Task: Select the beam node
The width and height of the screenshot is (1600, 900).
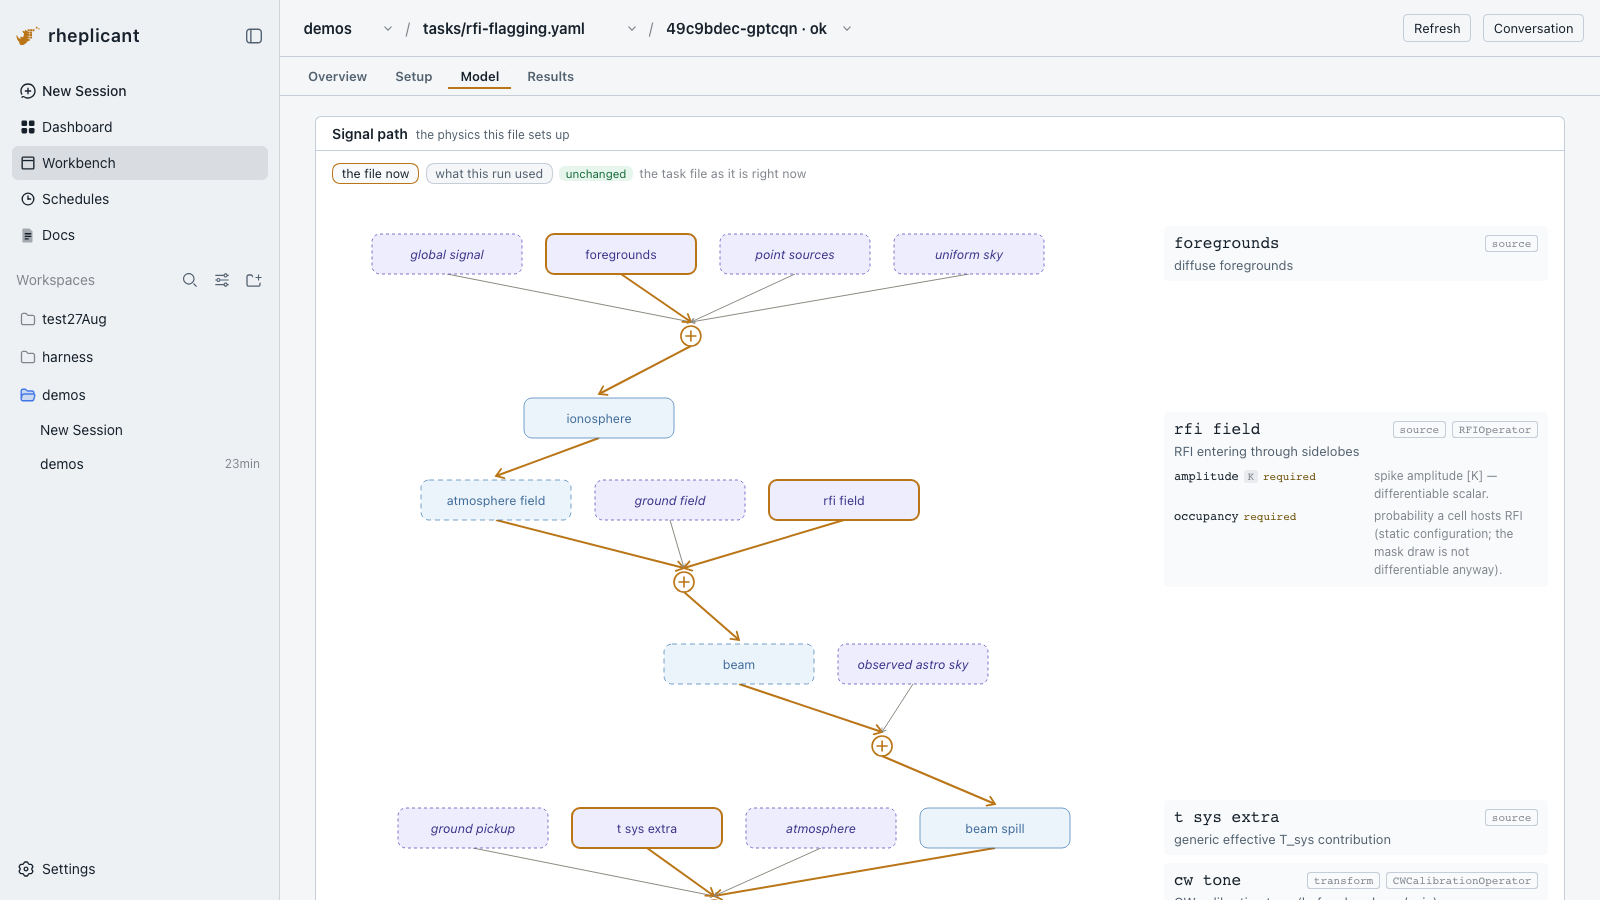Action: (739, 664)
